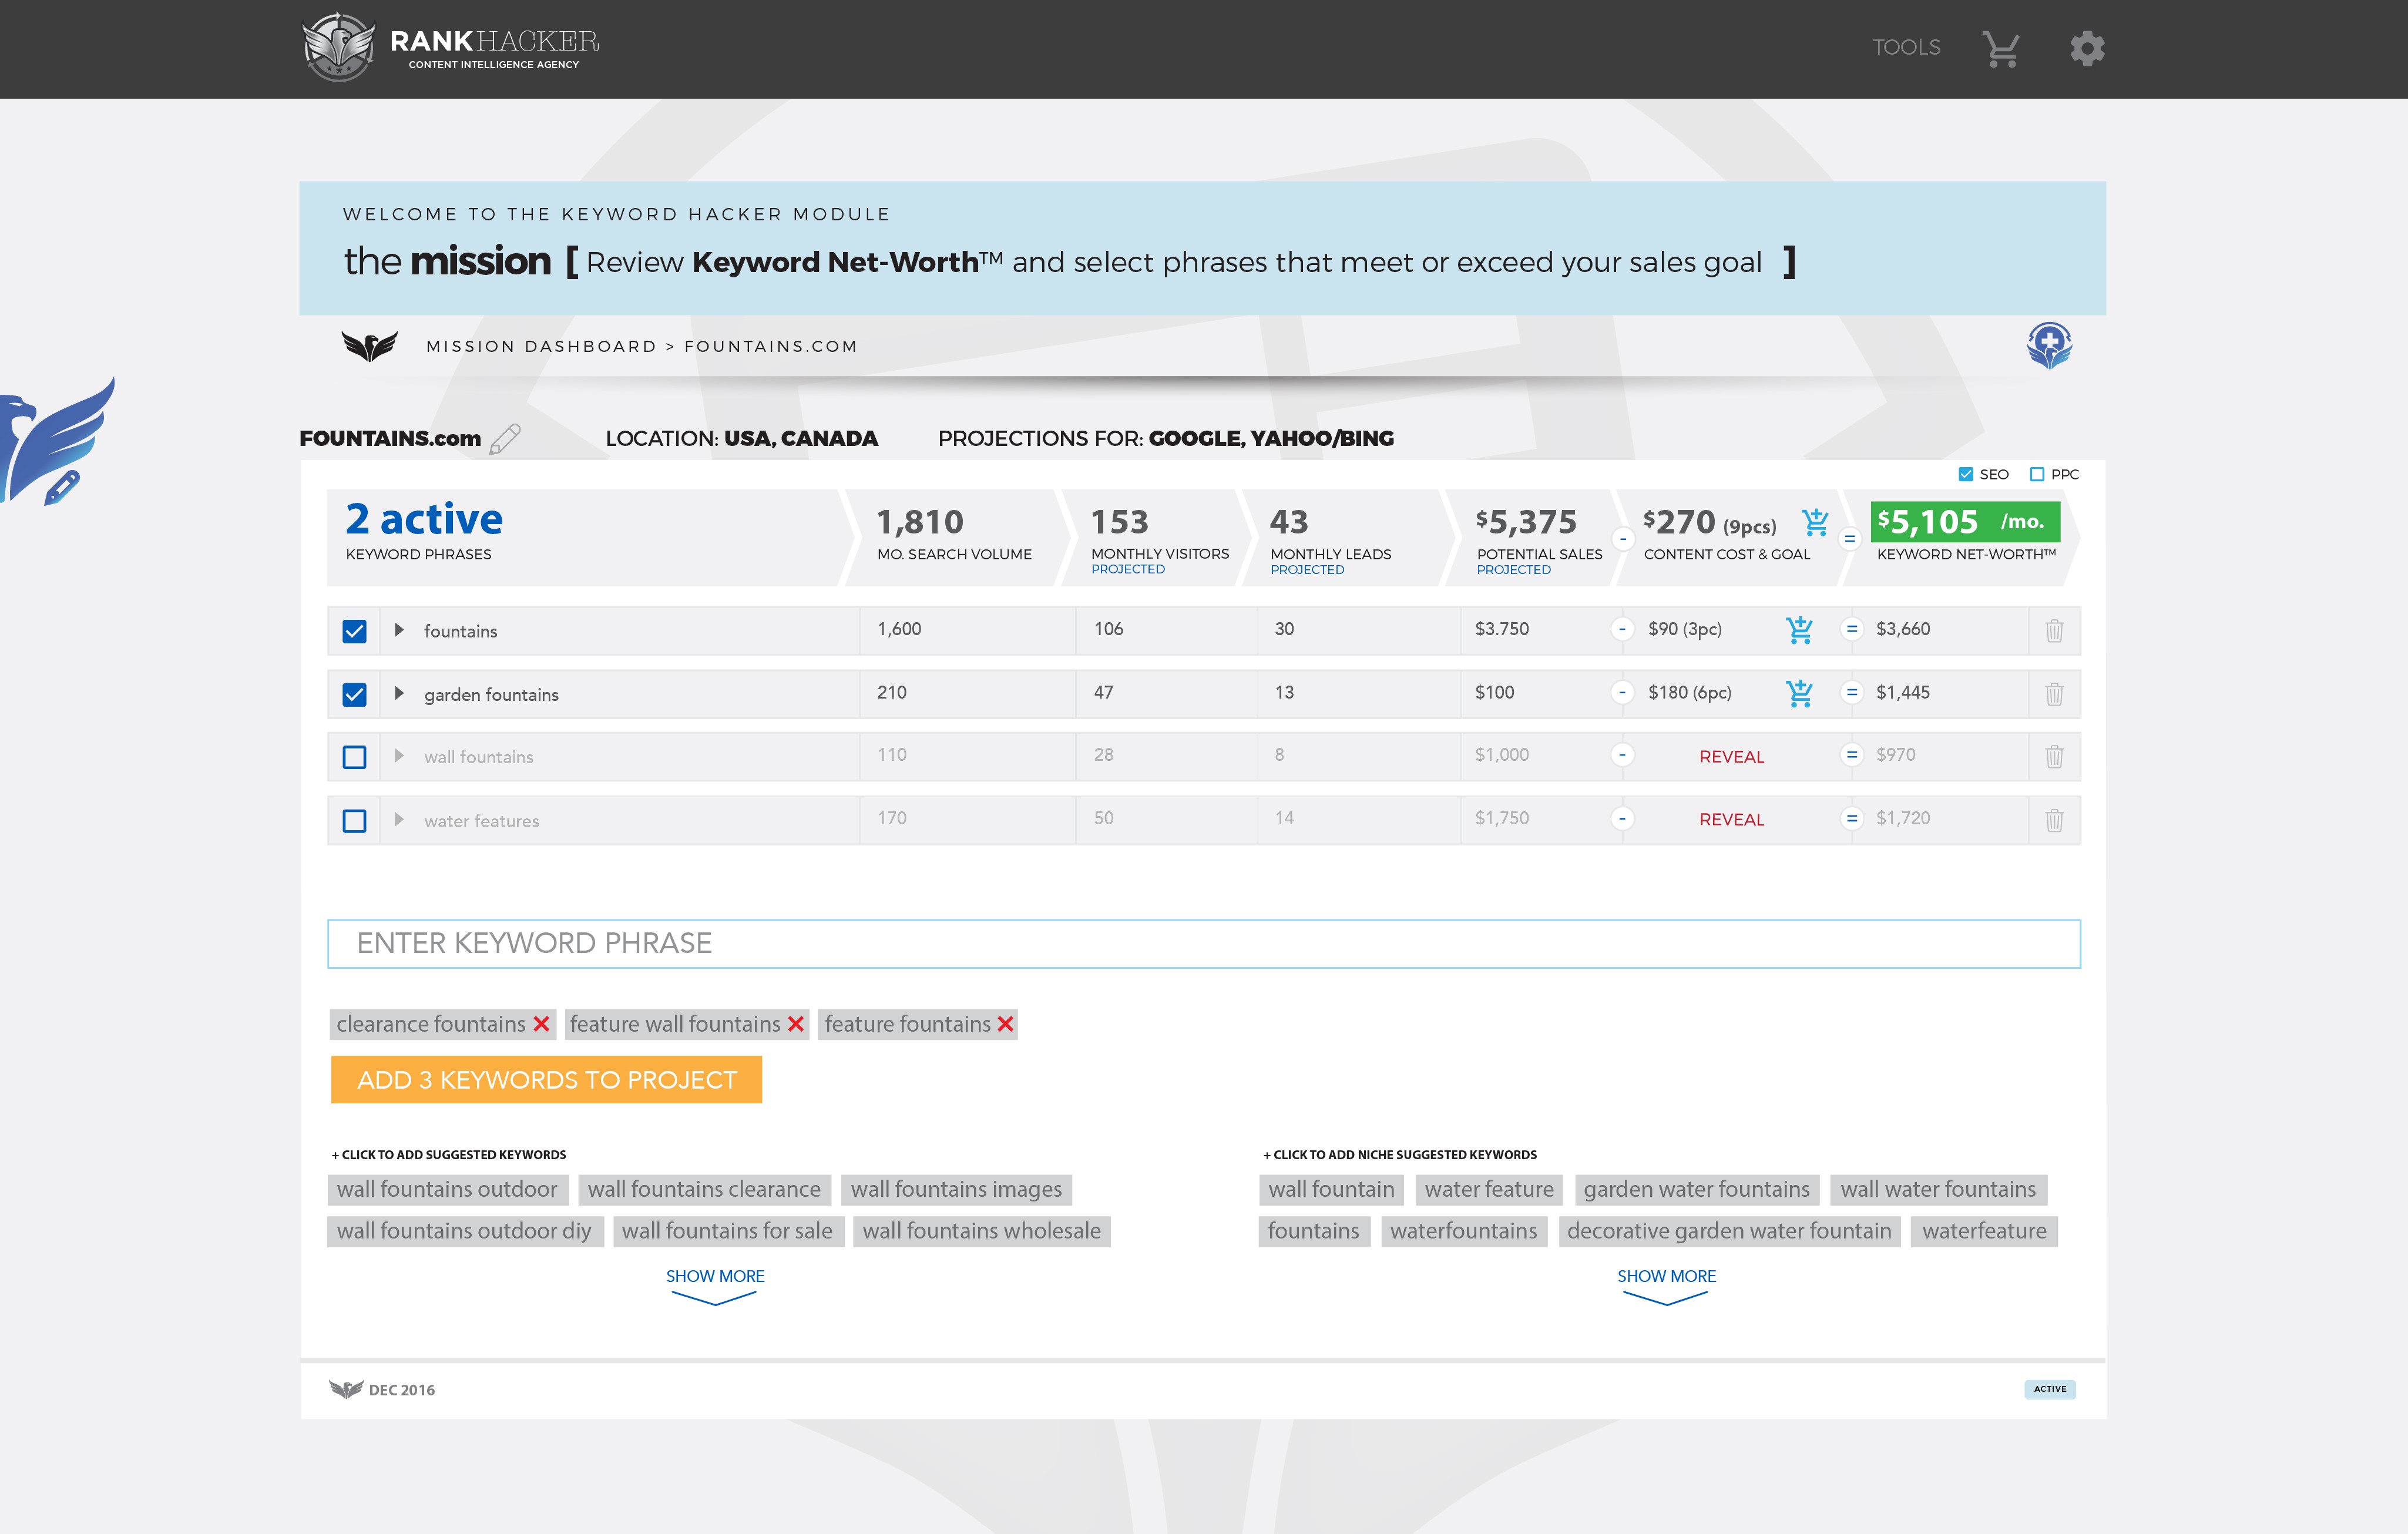Viewport: 2408px width, 1534px height.
Task: Enable the water features checkbox
Action: click(354, 821)
